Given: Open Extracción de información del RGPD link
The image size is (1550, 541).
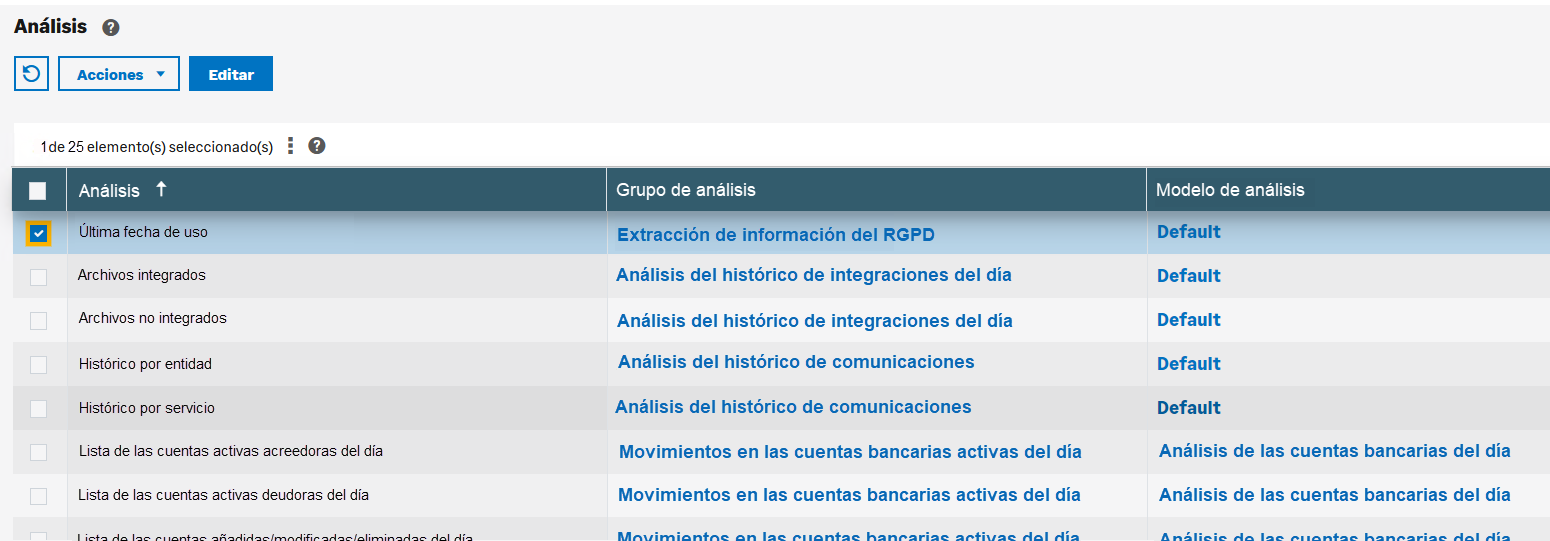Looking at the screenshot, I should [775, 235].
